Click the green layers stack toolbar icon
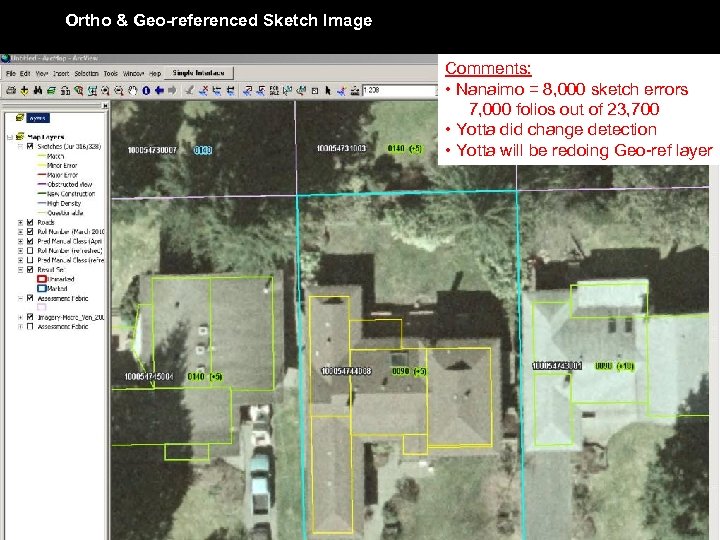 click(x=51, y=90)
